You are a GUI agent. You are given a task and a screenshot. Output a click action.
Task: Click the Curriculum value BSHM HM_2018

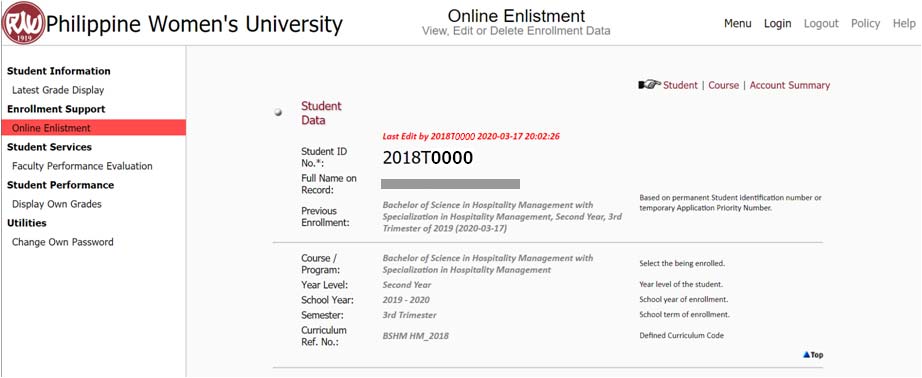415,336
